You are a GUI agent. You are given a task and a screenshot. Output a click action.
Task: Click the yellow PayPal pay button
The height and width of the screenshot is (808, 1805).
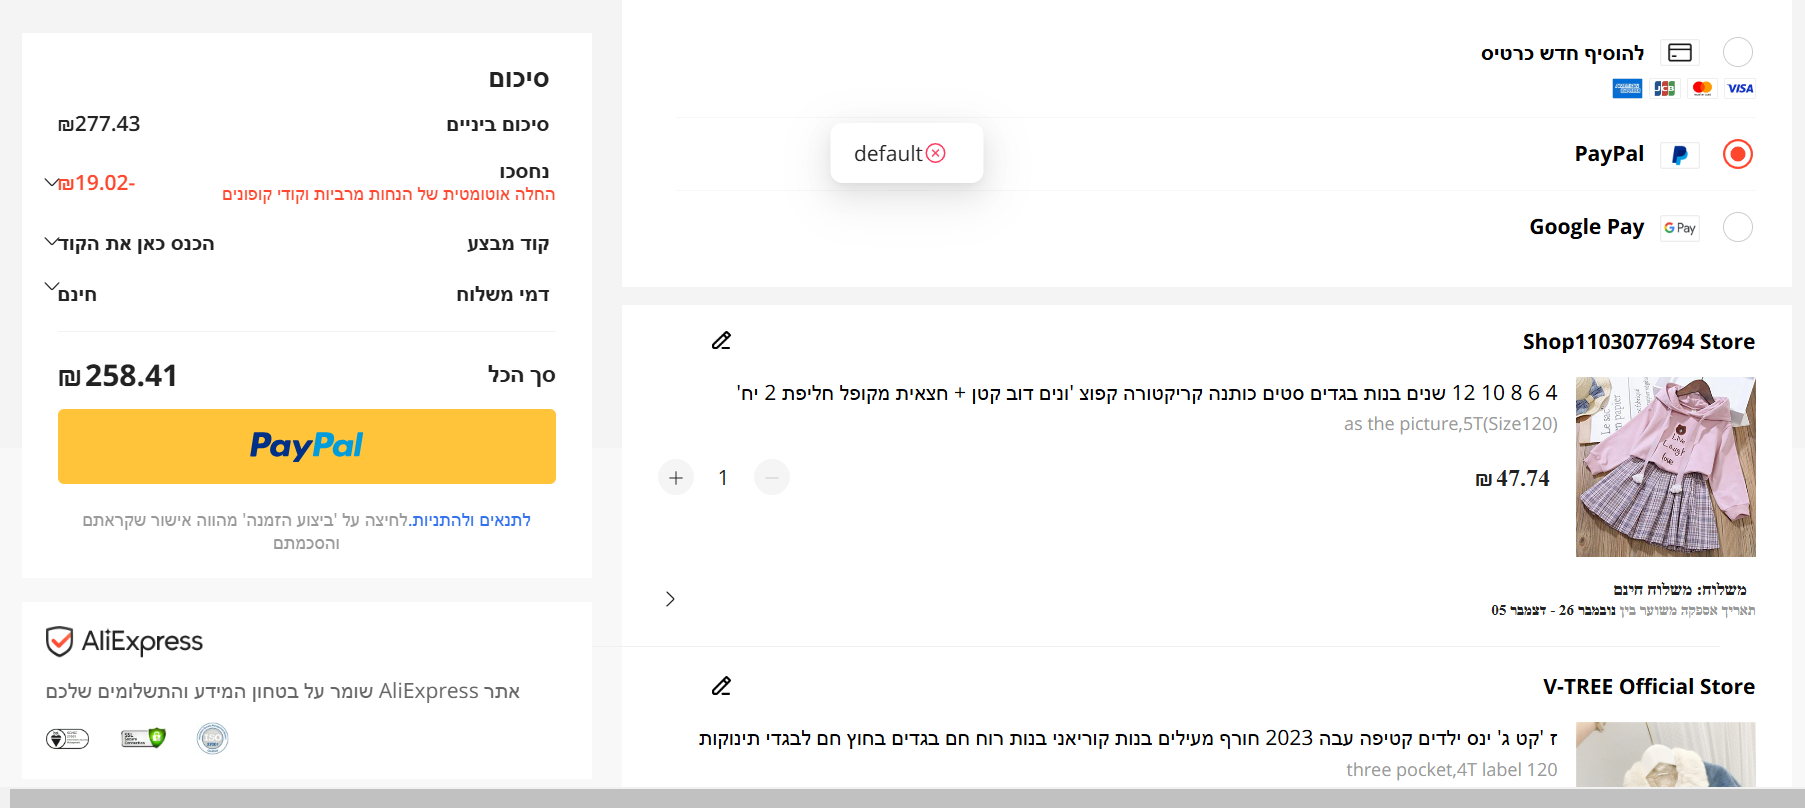coord(307,446)
